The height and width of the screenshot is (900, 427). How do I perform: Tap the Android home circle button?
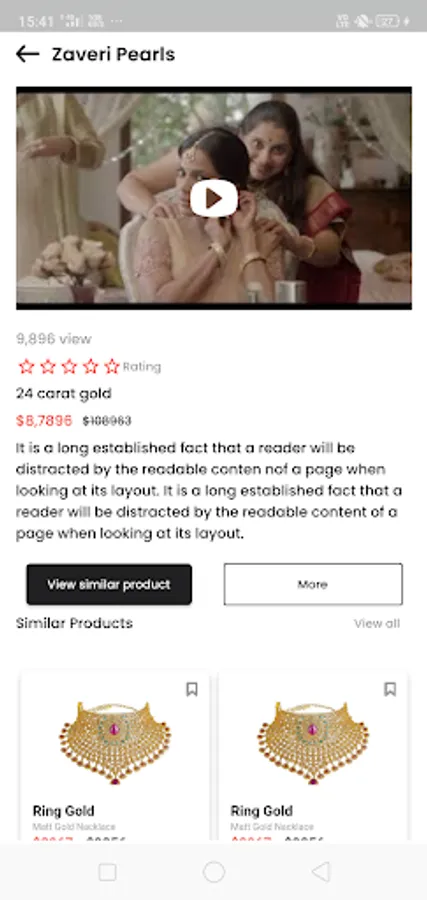coord(214,872)
